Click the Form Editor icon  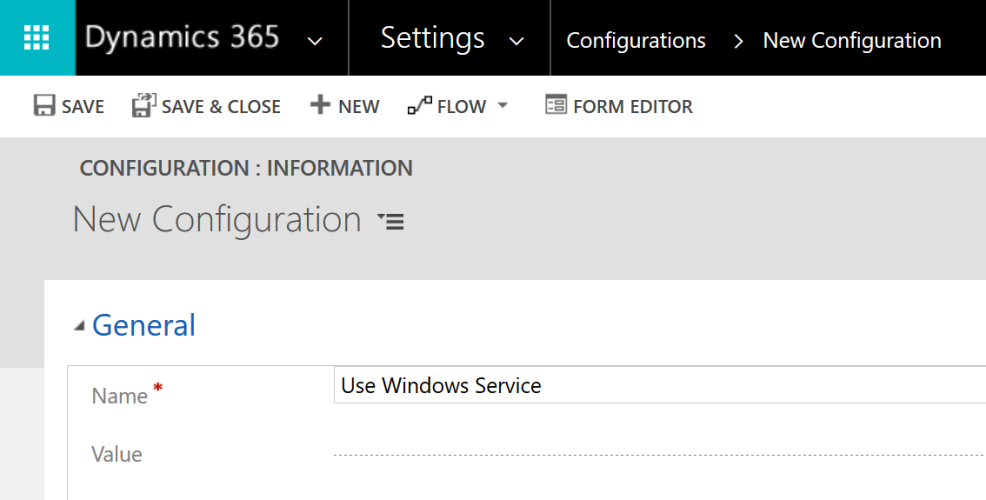(x=556, y=104)
